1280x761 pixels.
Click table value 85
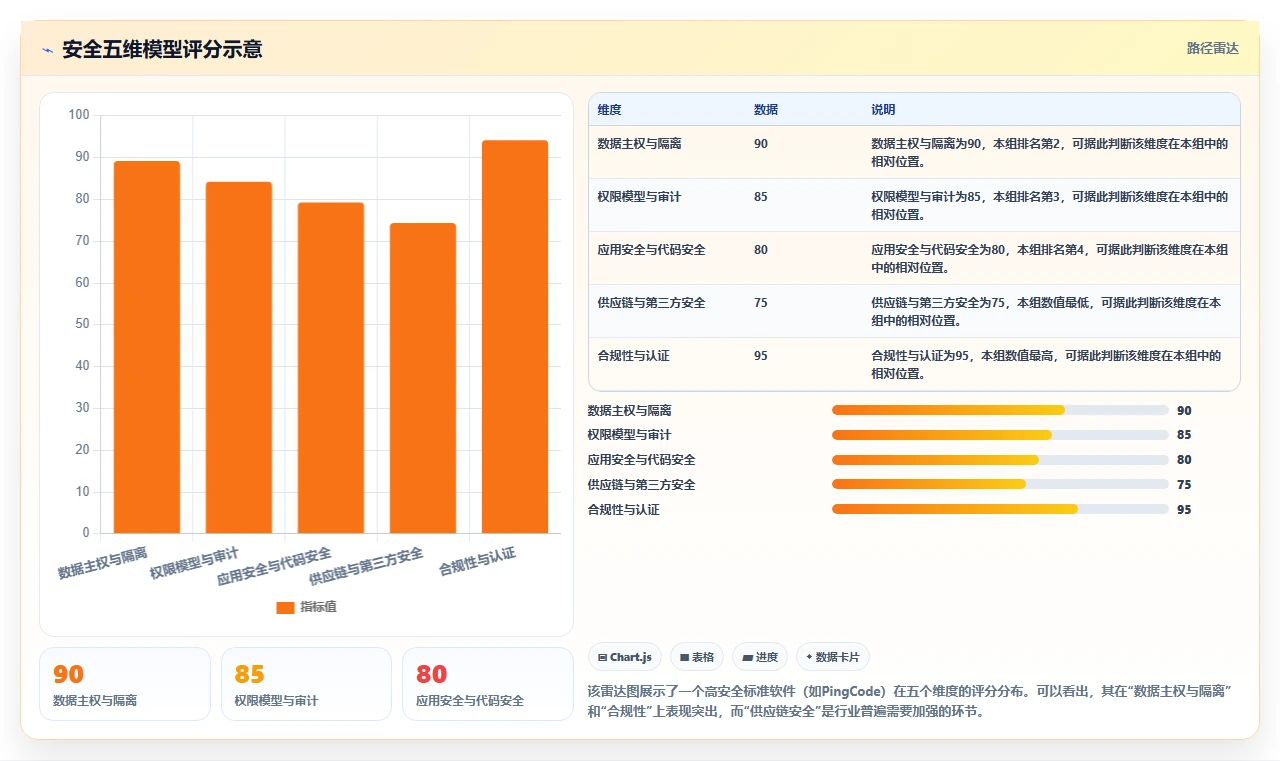click(761, 197)
